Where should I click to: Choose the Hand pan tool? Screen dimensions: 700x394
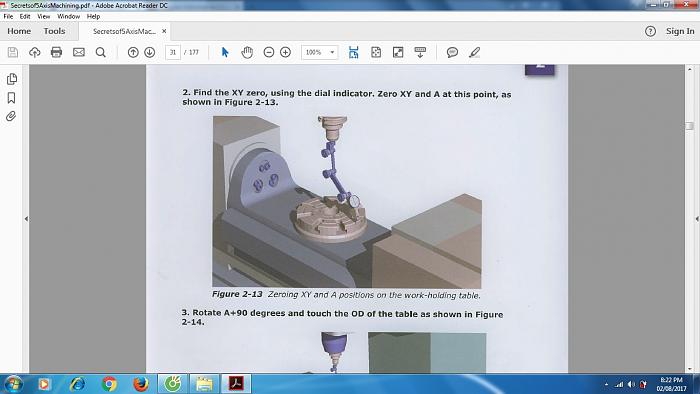coord(247,52)
